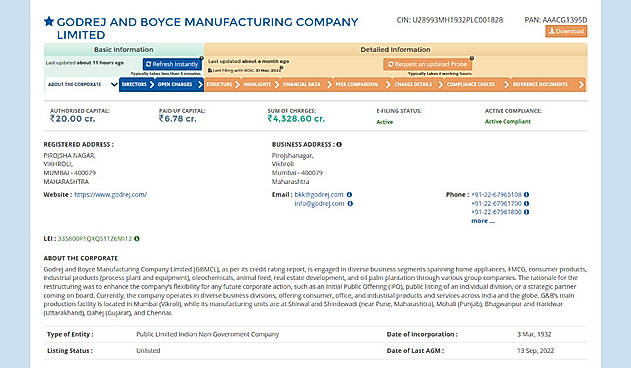
Task: Click the favorite star beside company name
Action: point(49,21)
